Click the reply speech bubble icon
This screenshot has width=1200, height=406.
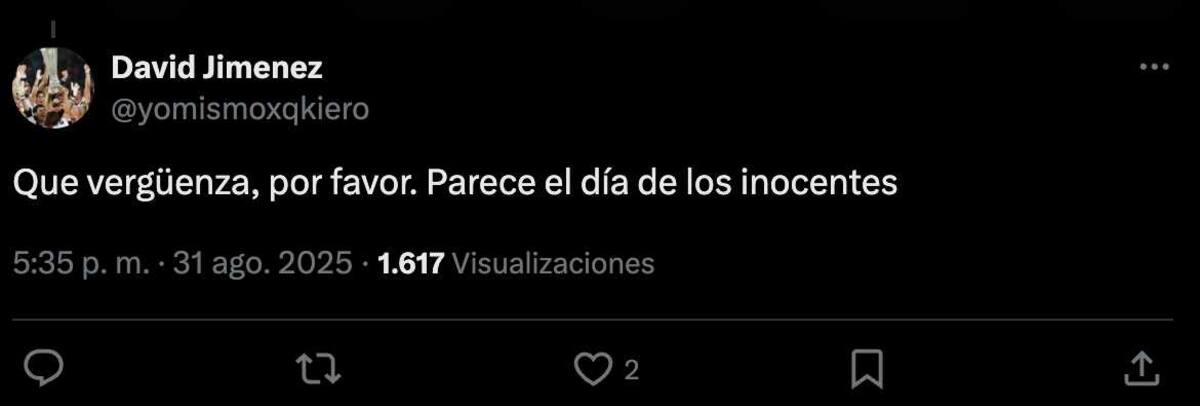44,371
